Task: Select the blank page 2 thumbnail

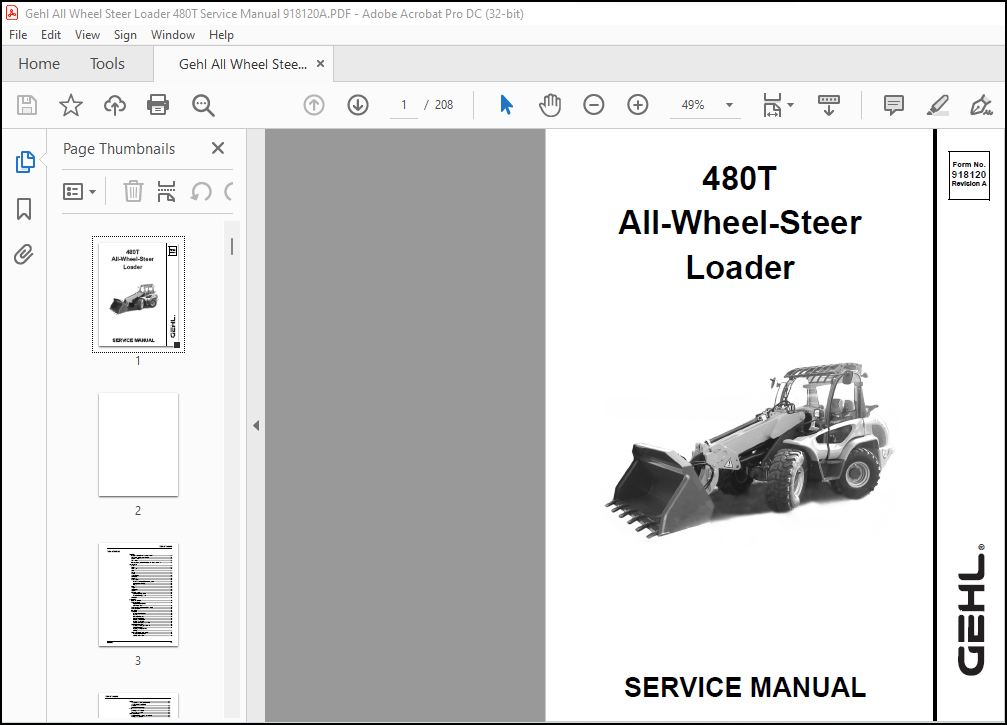Action: point(138,444)
